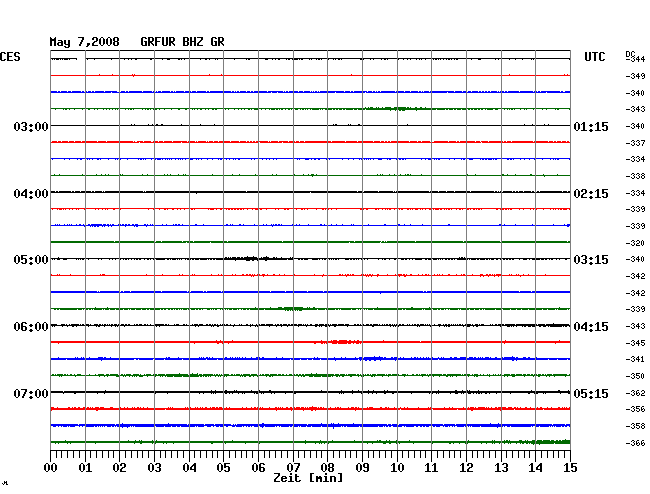Click the DC offset value "-320"
650x494 pixels.
[x=635, y=243]
